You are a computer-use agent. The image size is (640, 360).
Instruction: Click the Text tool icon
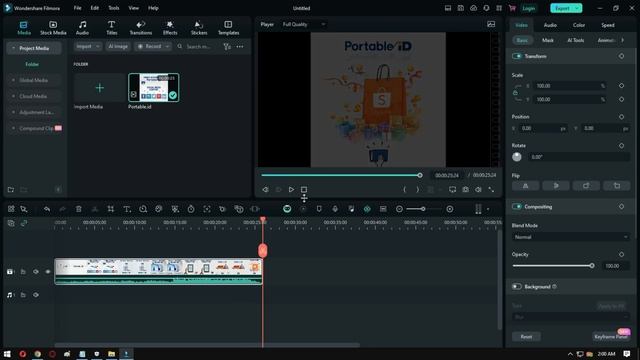click(x=127, y=209)
